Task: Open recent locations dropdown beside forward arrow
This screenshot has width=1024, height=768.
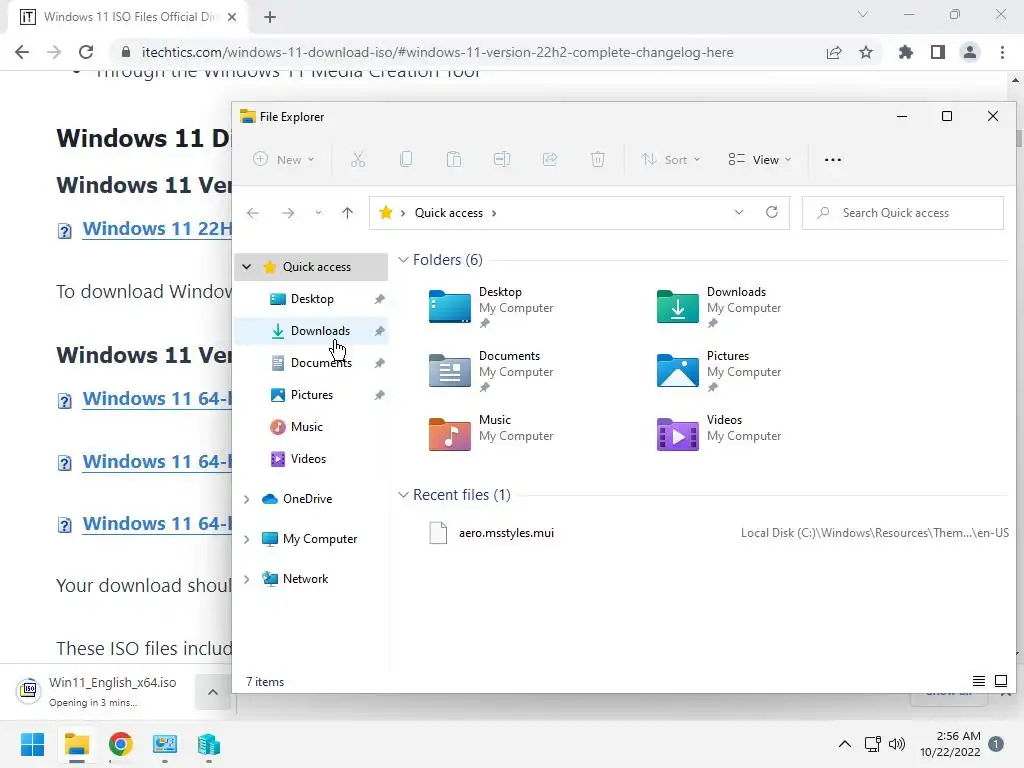Action: (x=318, y=213)
